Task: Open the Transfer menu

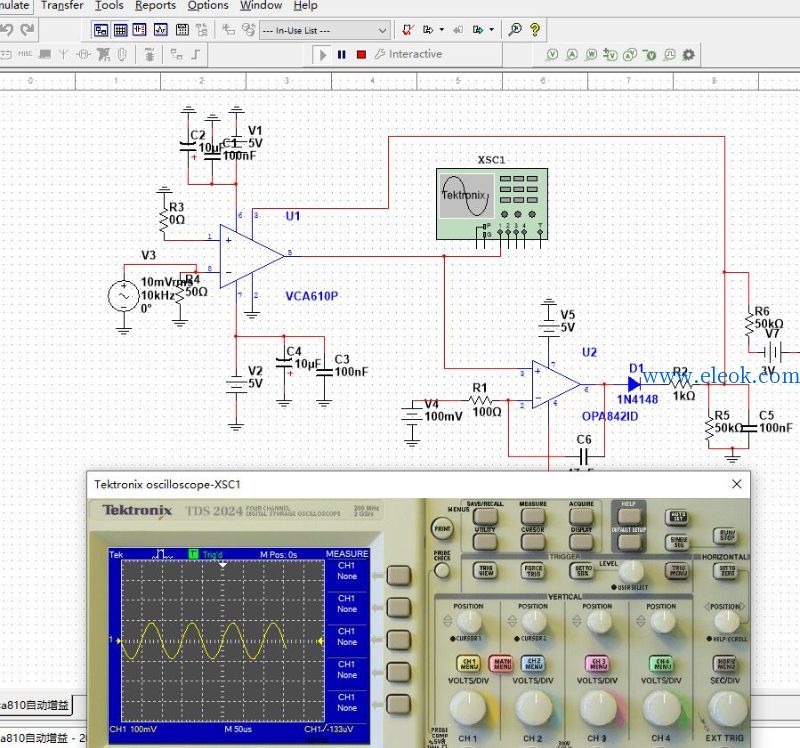Action: pos(62,6)
